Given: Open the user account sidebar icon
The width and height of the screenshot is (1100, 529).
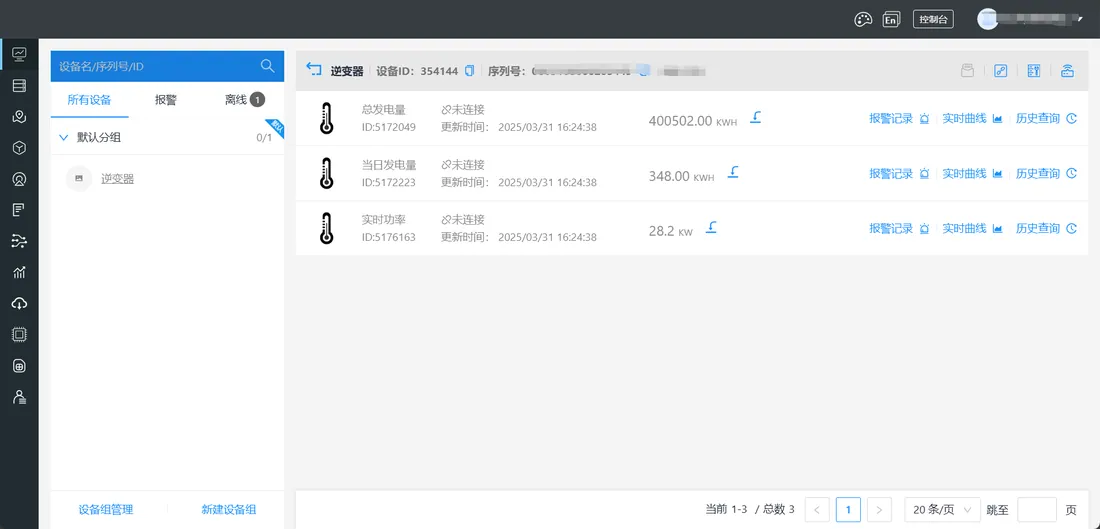Looking at the screenshot, I should pyautogui.click(x=19, y=397).
